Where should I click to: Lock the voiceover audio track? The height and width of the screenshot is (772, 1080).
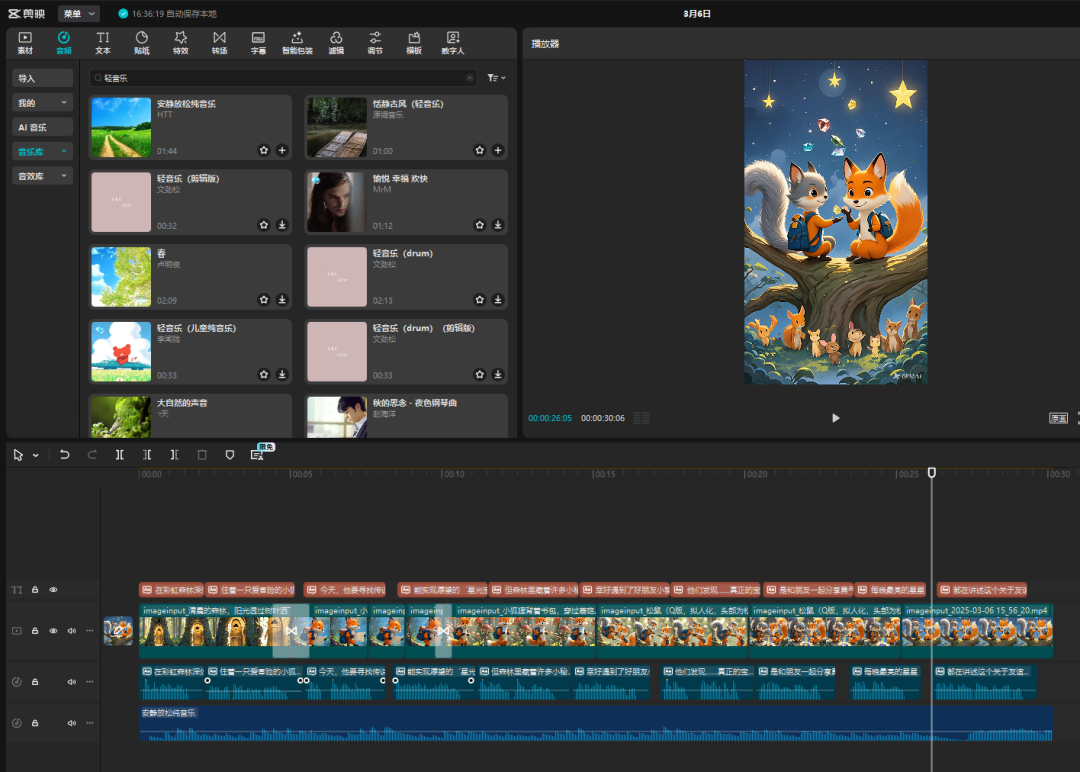point(35,682)
